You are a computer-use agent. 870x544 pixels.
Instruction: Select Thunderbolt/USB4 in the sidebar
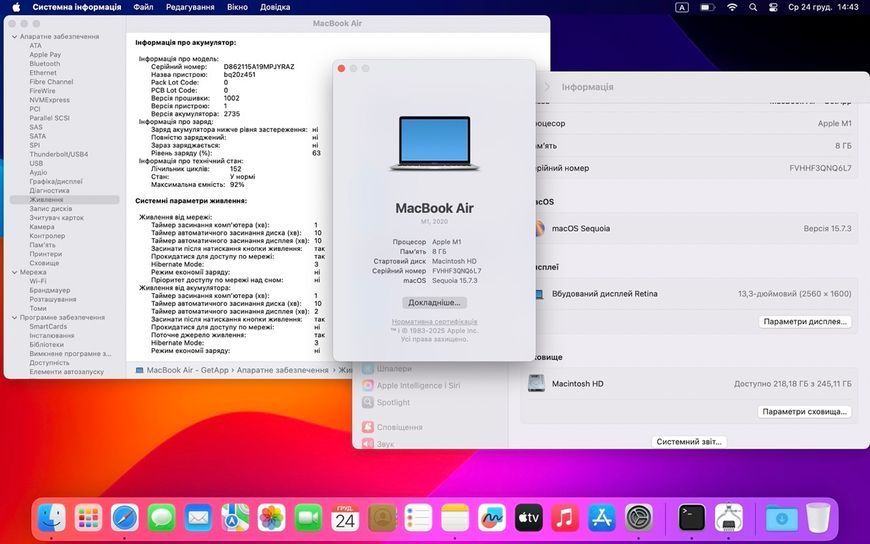click(x=58, y=154)
